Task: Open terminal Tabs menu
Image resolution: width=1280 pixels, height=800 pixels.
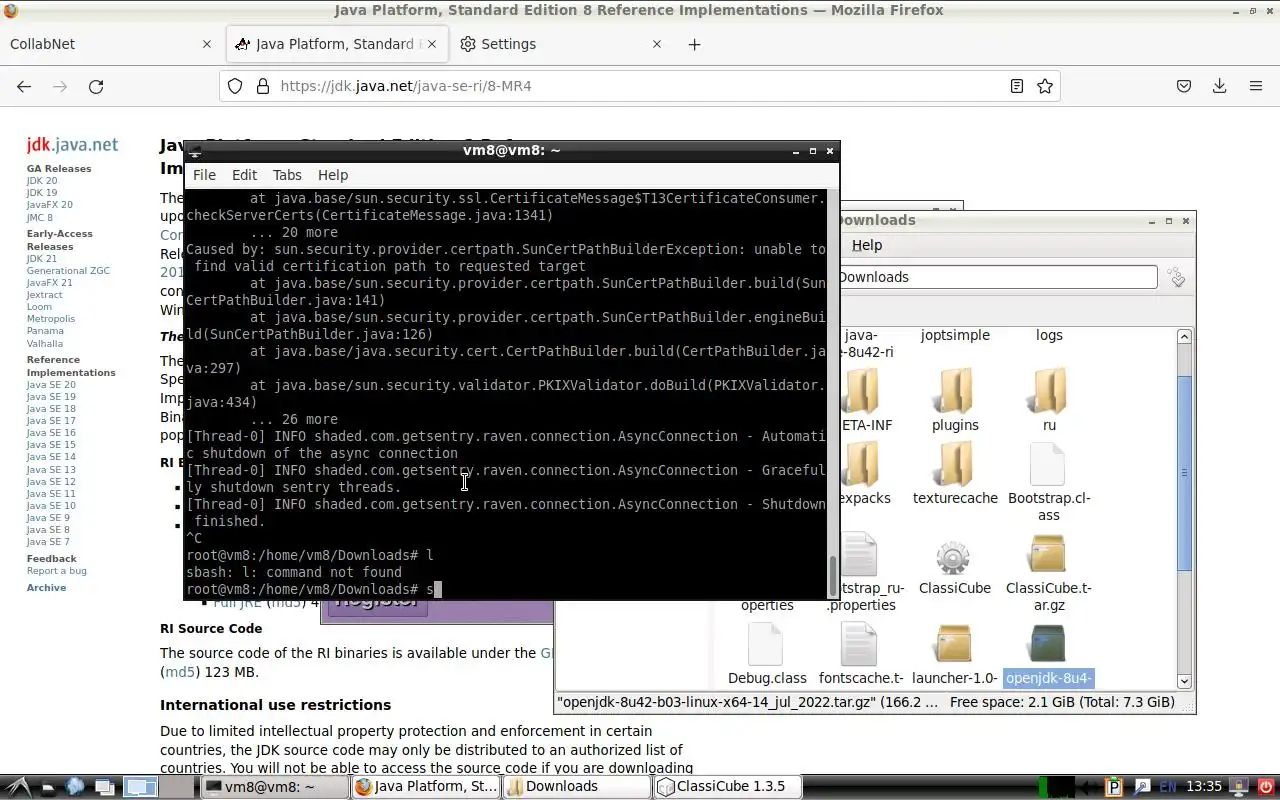Action: pyautogui.click(x=287, y=175)
